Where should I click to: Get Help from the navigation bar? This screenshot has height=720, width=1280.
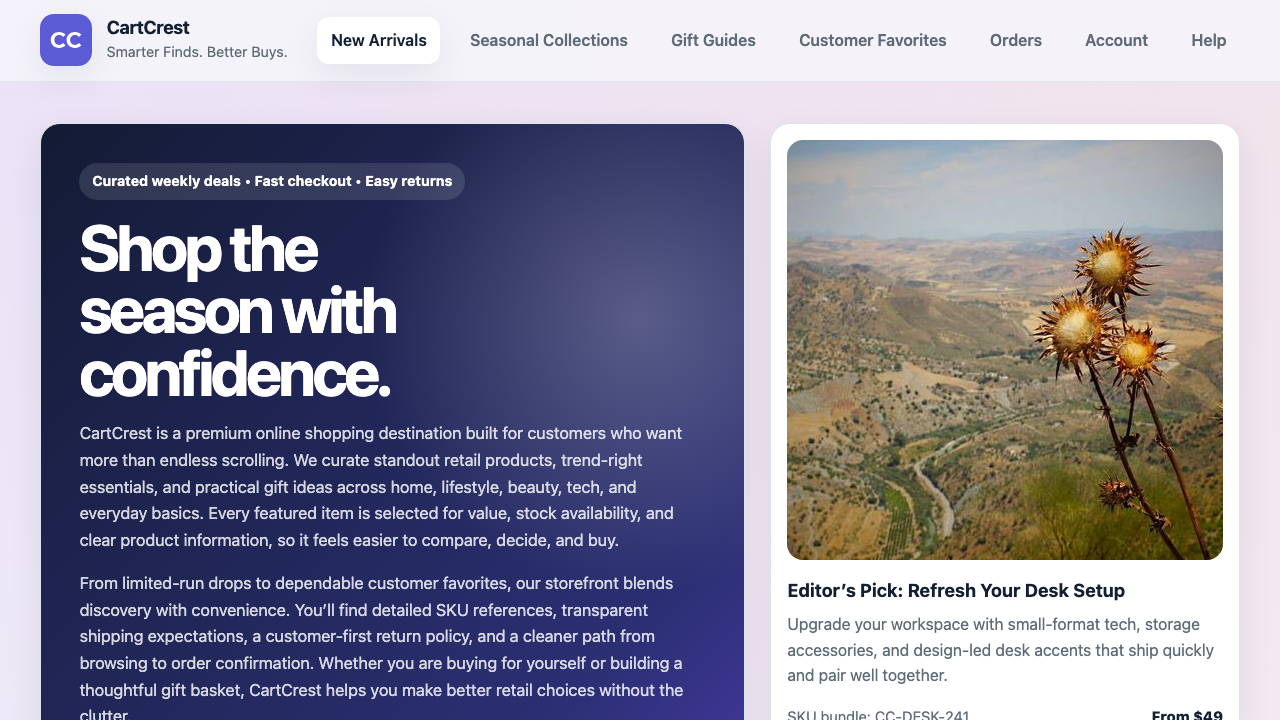tap(1208, 40)
